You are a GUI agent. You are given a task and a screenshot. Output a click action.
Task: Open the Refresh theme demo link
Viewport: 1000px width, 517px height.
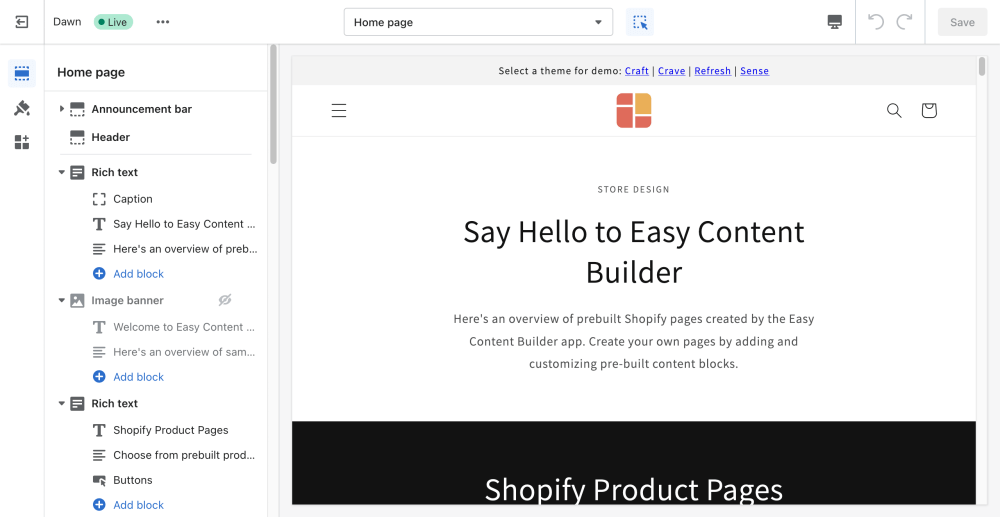712,71
